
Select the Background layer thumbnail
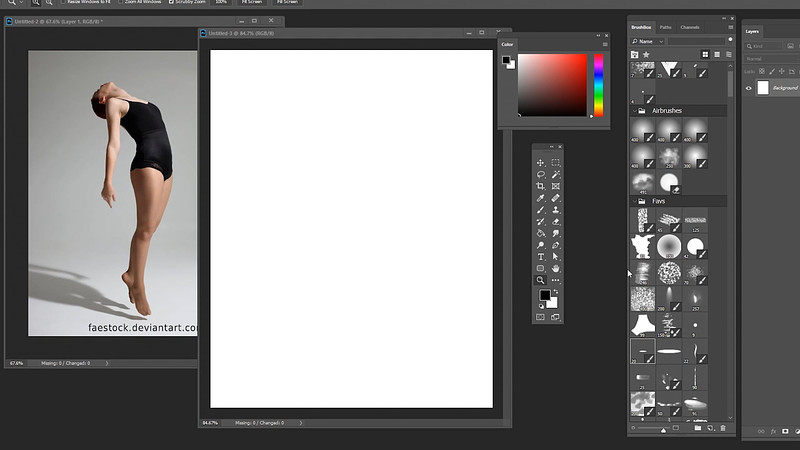pyautogui.click(x=763, y=88)
